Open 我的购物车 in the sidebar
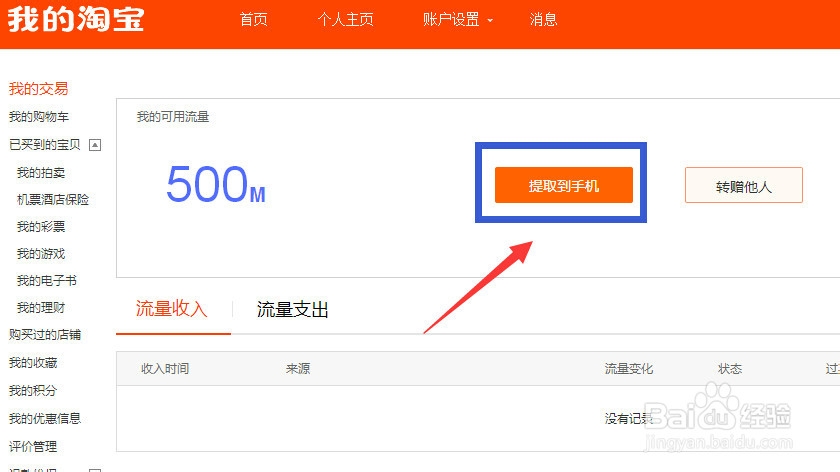 pyautogui.click(x=39, y=117)
